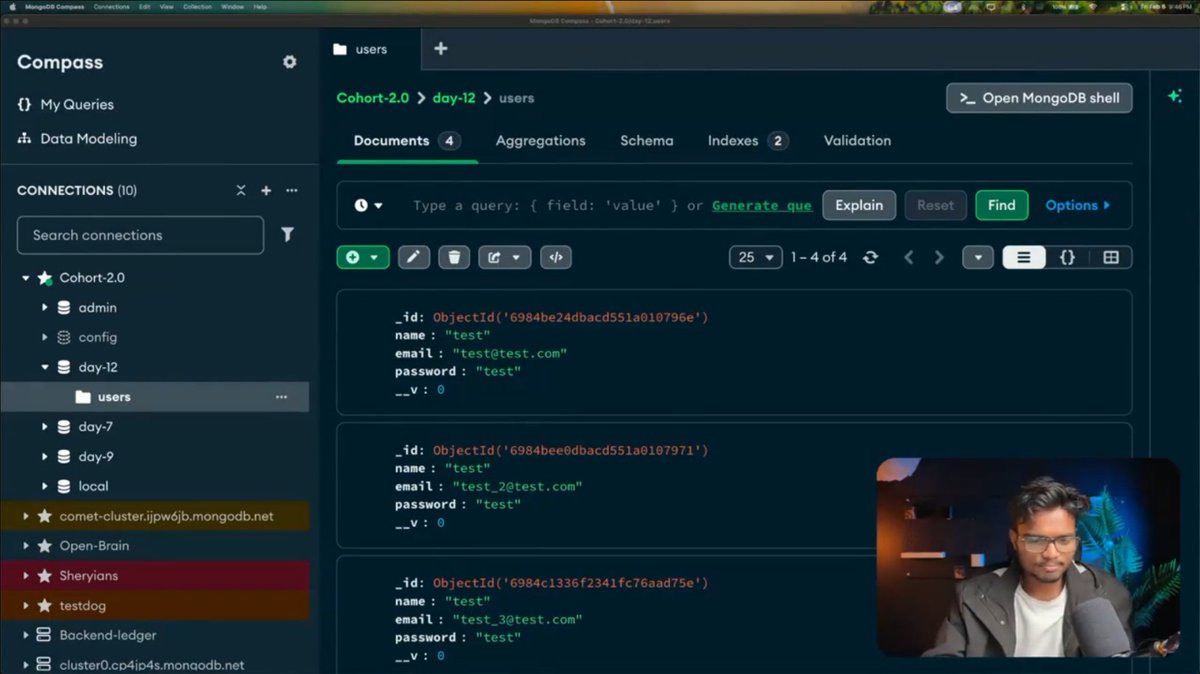Expand admin database
The height and width of the screenshot is (674, 1200).
[x=45, y=308]
